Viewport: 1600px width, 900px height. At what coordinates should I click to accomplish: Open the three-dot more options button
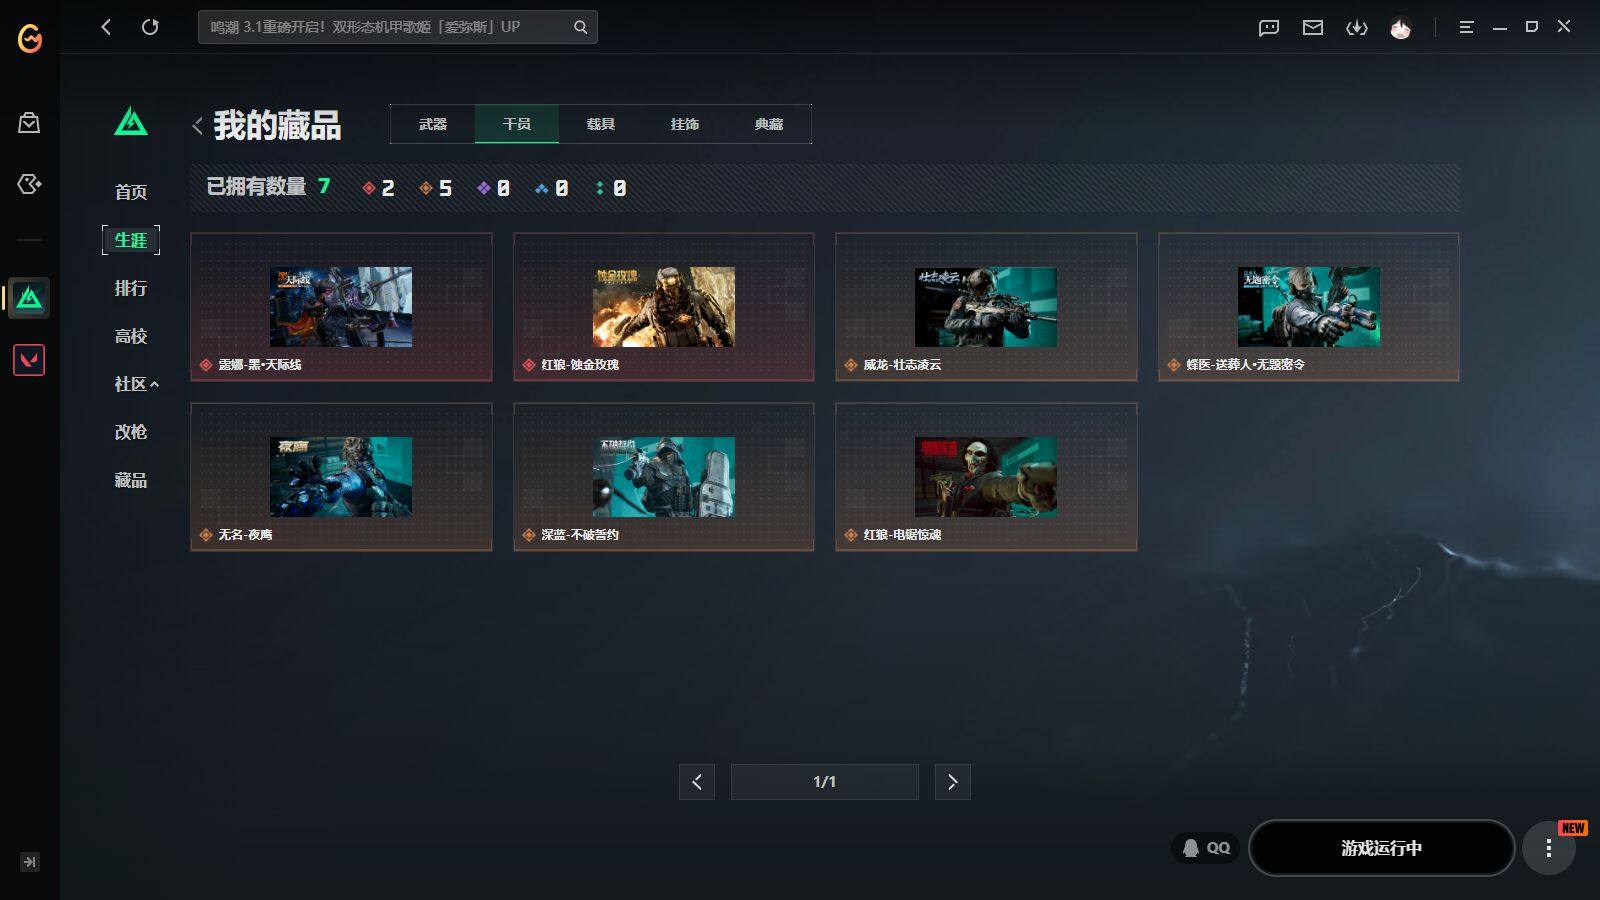pos(1549,848)
